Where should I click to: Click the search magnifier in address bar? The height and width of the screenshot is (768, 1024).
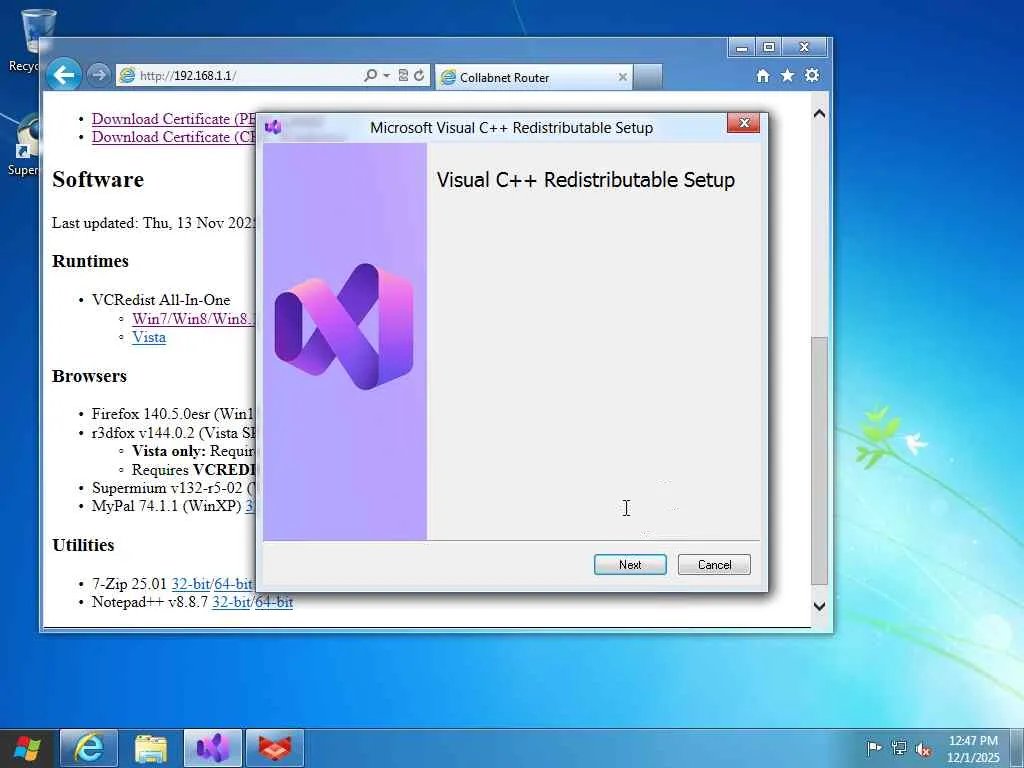tap(370, 76)
